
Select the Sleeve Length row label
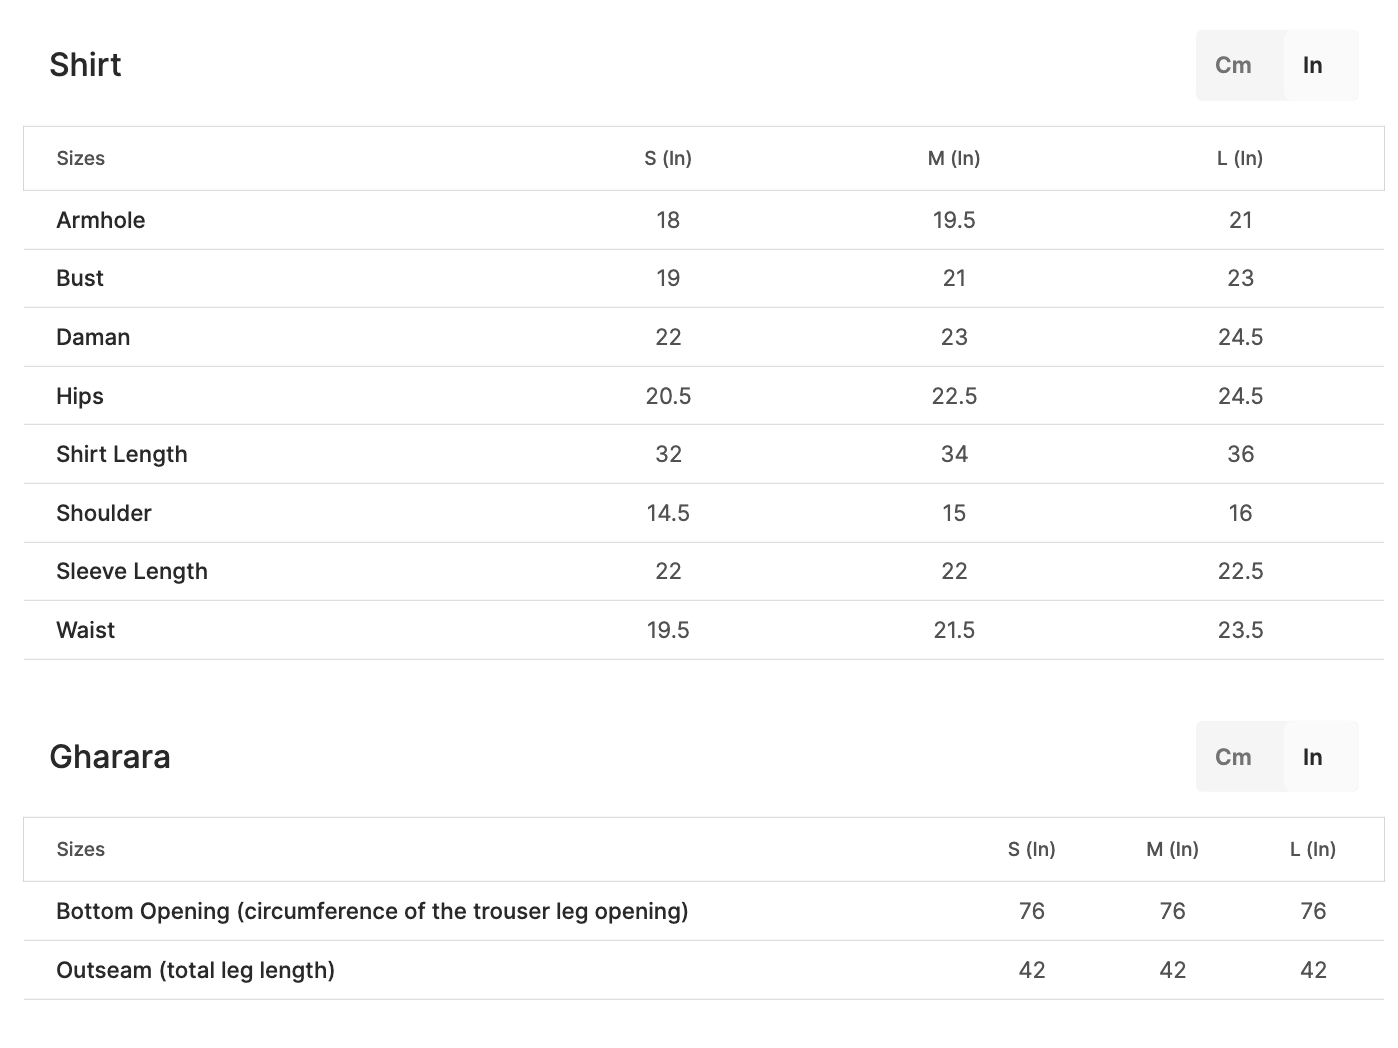pos(132,571)
